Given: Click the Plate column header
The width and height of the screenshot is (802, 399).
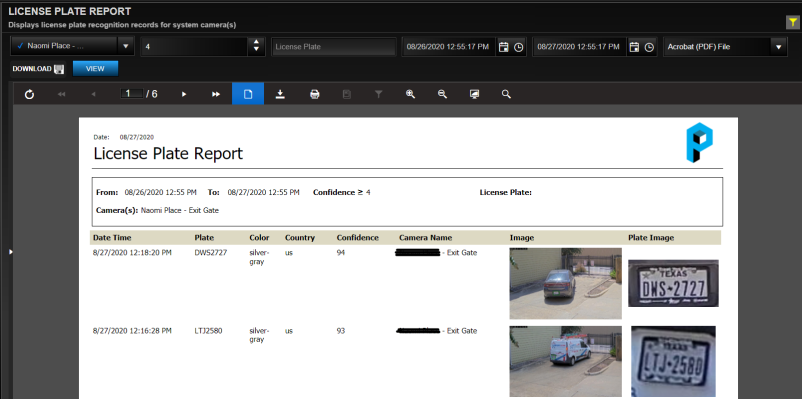Looking at the screenshot, I should point(204,238).
